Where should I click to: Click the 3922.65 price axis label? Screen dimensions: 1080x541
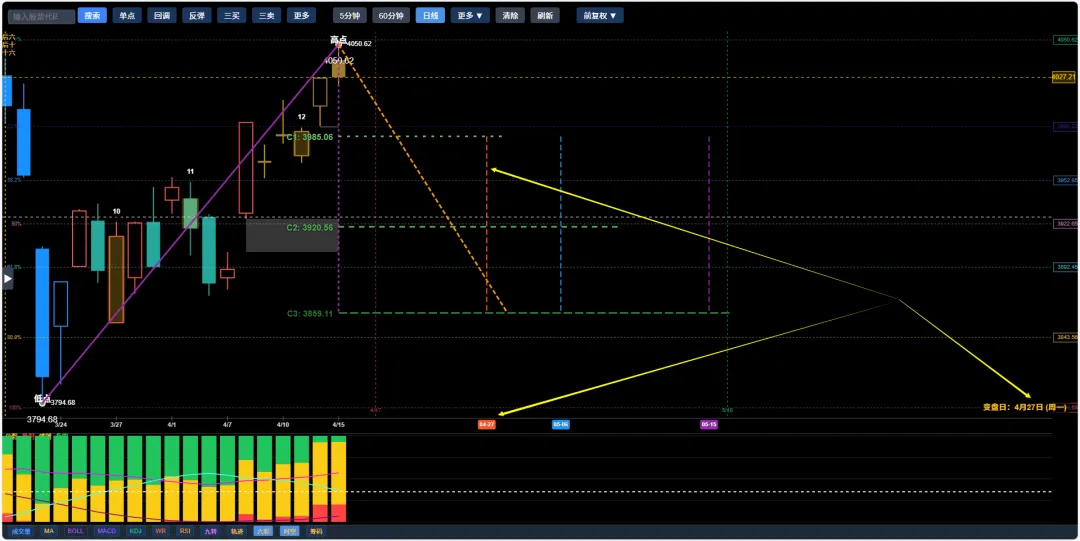[x=1067, y=223]
